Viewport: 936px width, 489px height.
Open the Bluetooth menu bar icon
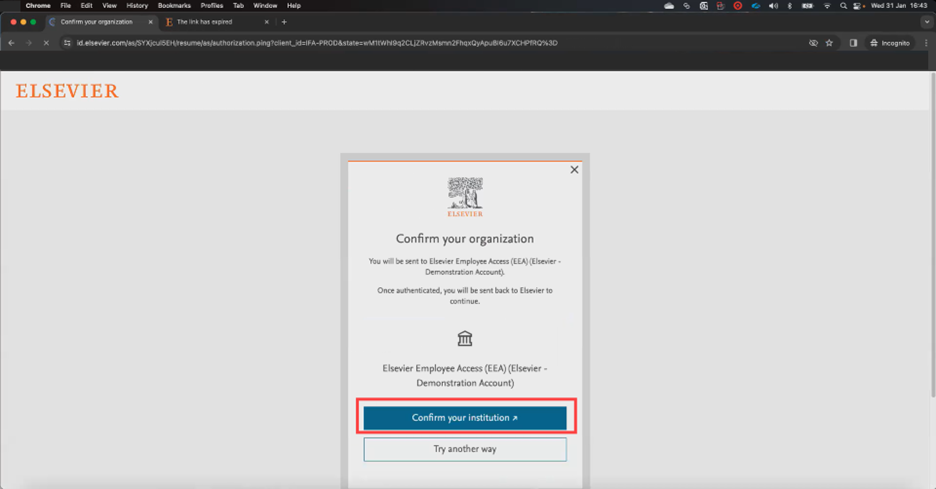click(790, 5)
